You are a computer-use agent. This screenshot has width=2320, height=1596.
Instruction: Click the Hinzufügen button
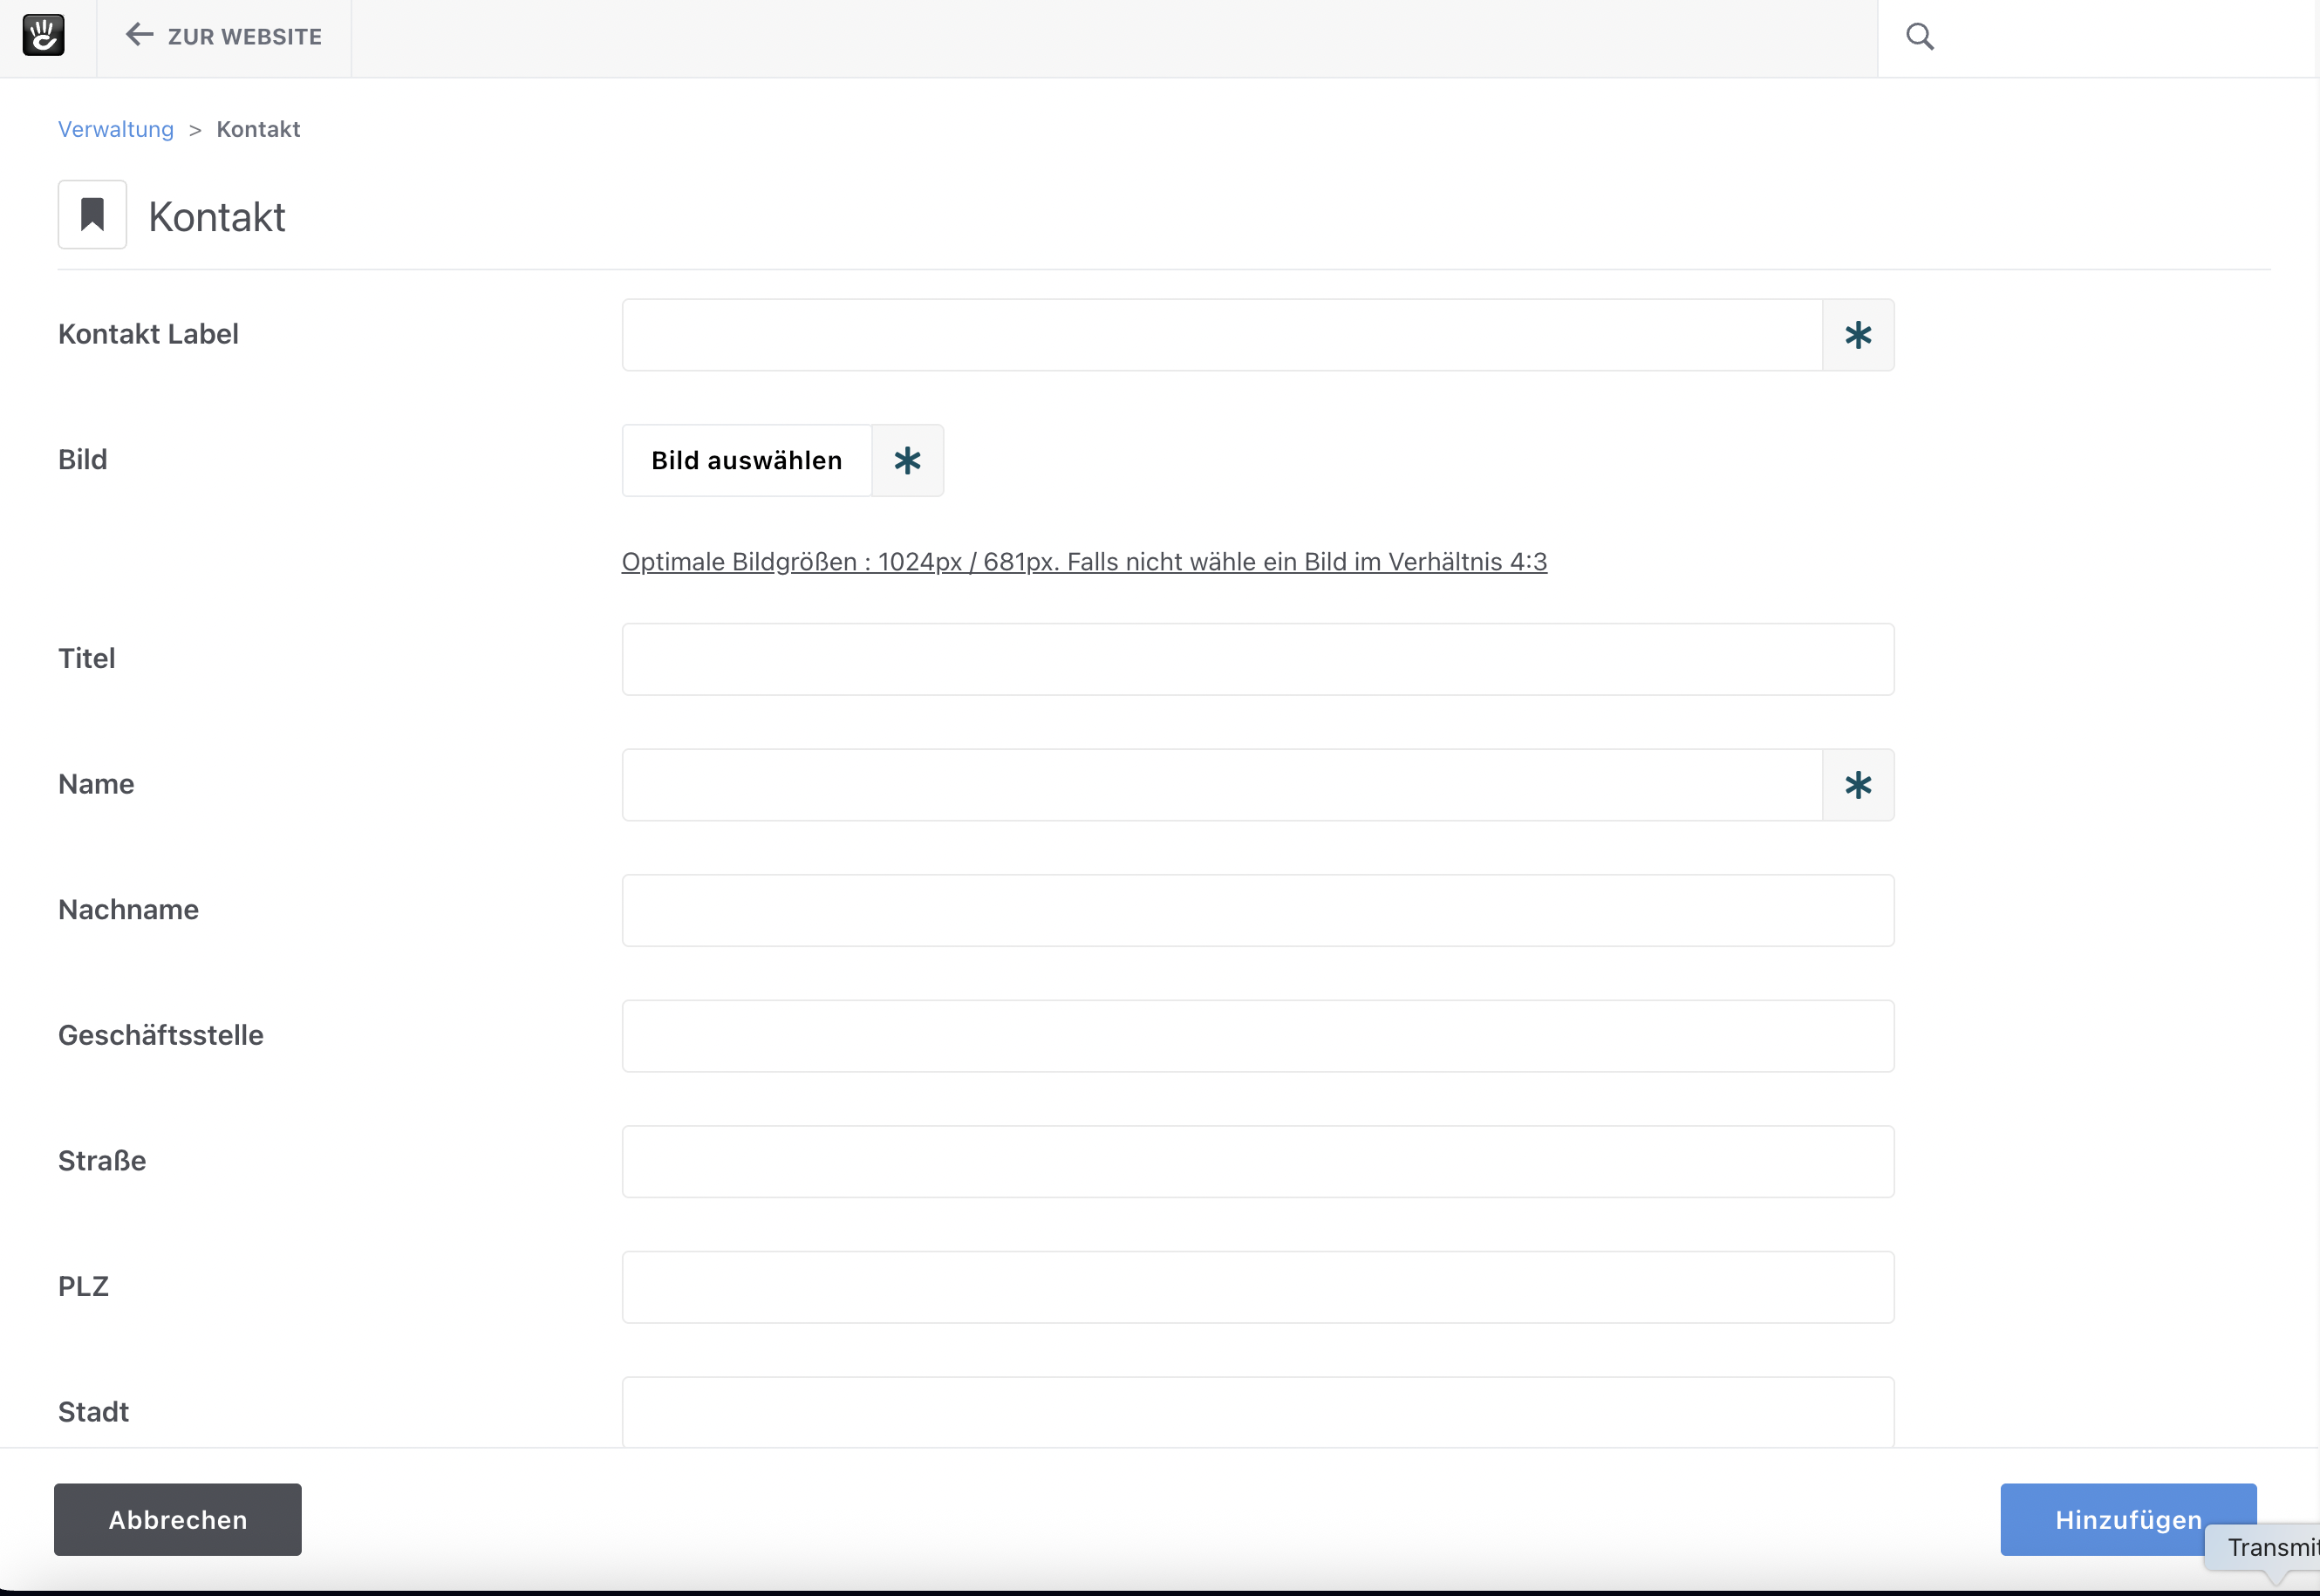click(2128, 1519)
